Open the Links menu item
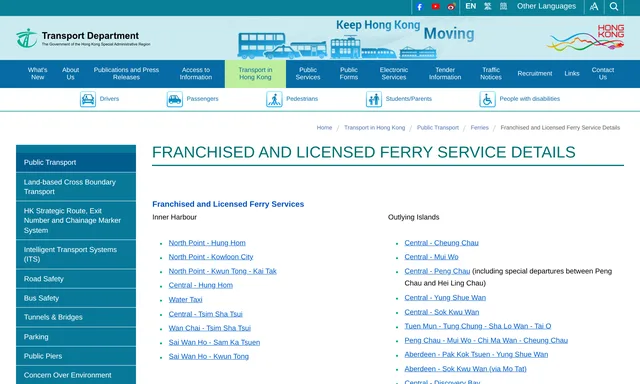640x384 pixels. point(572,74)
